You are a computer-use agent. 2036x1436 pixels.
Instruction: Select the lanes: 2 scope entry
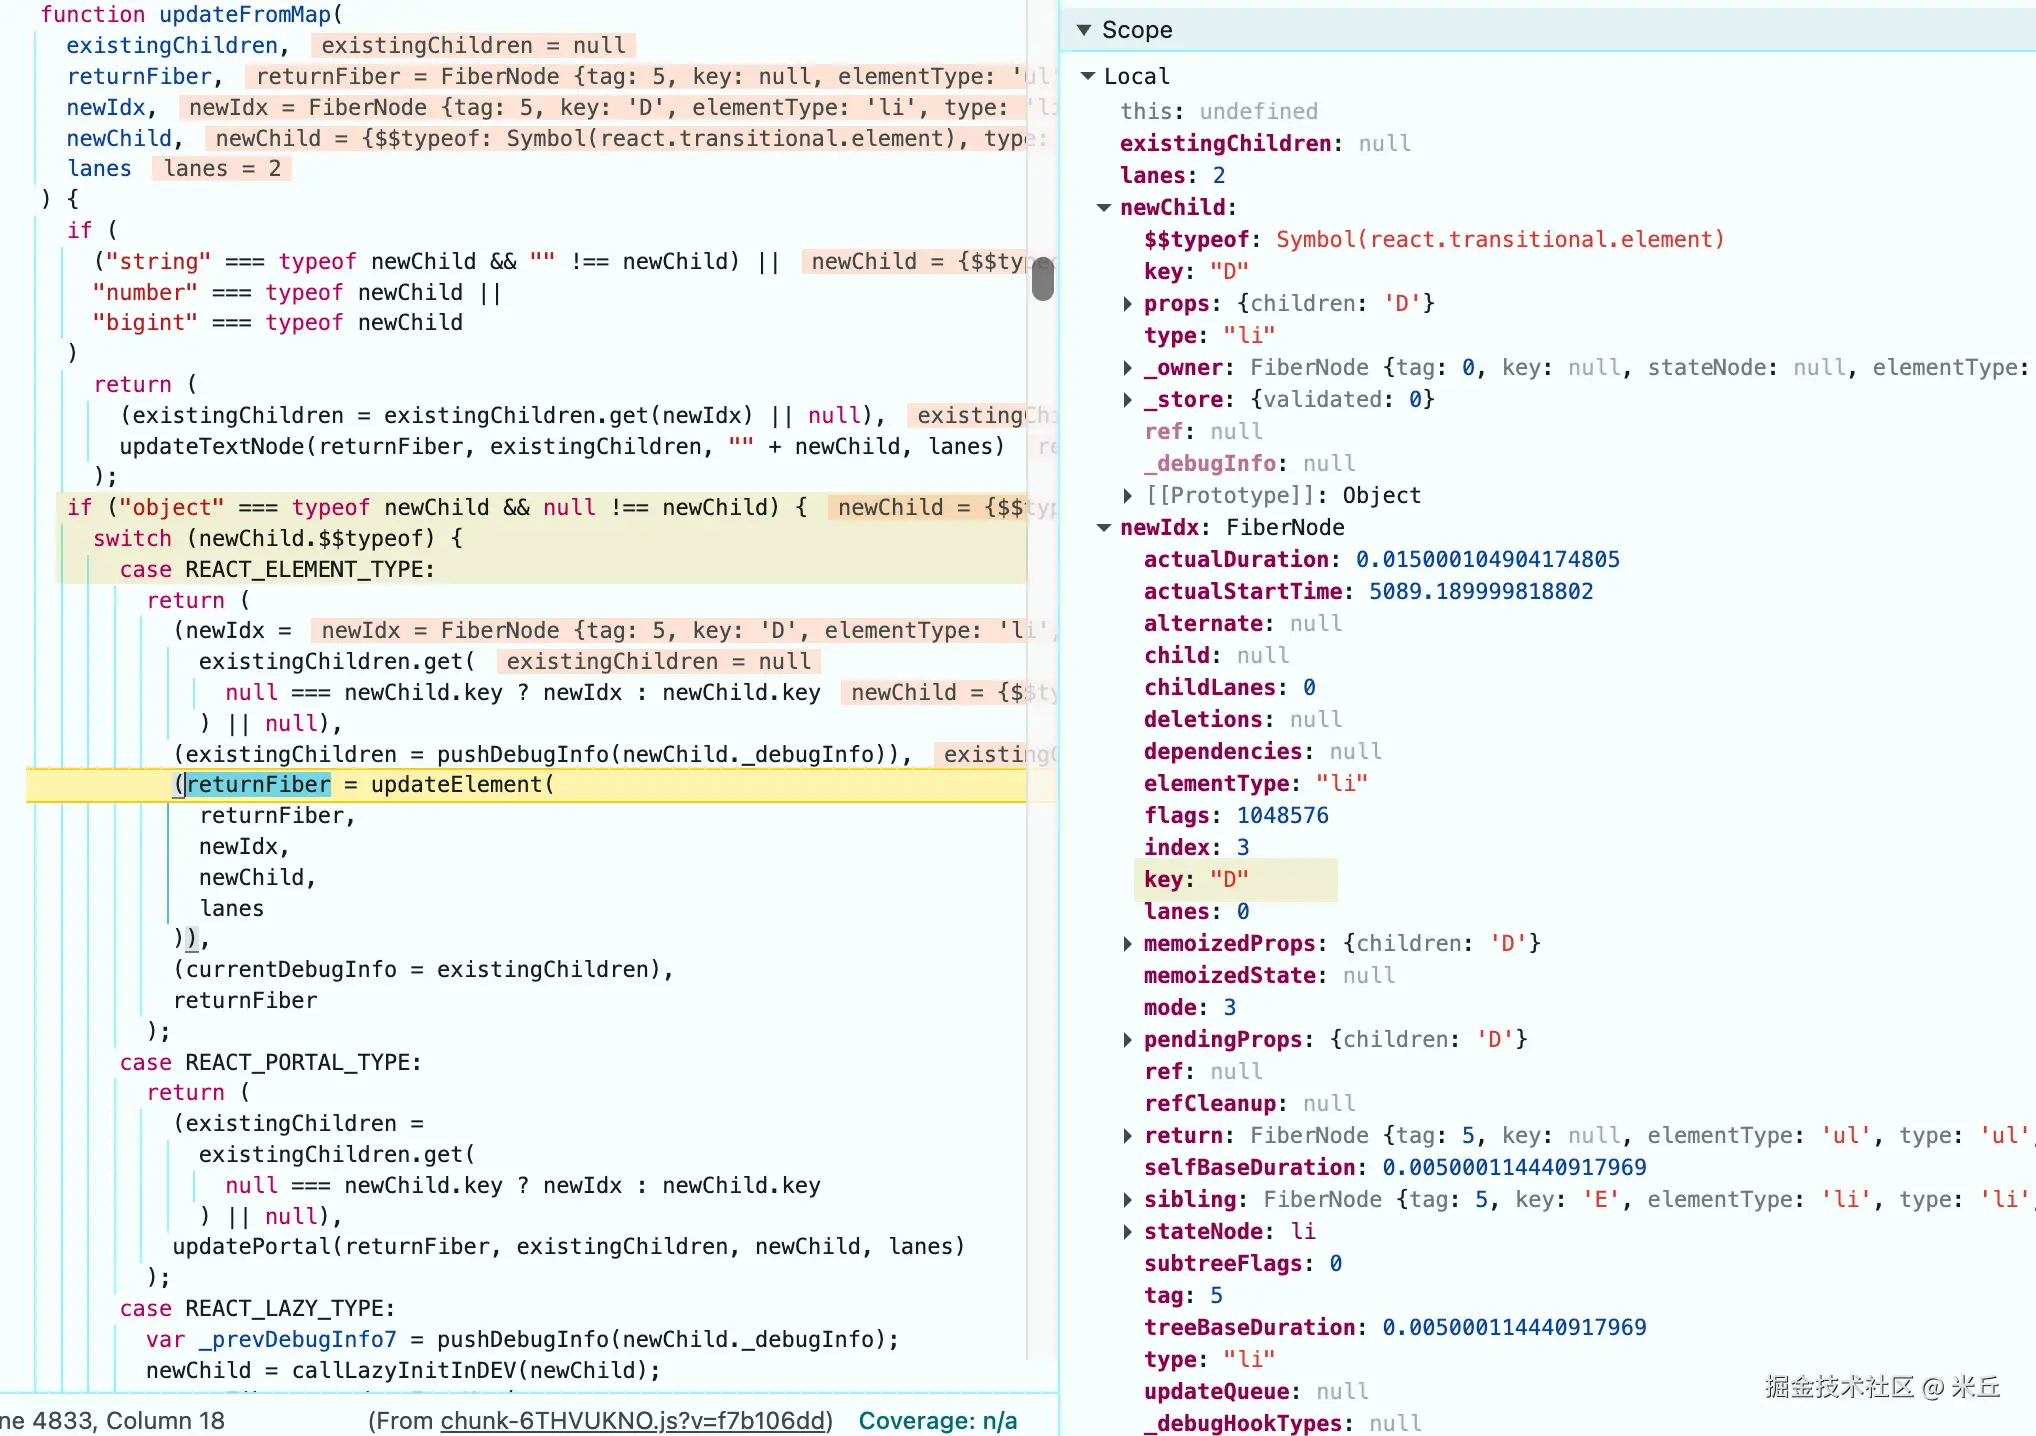1172,175
